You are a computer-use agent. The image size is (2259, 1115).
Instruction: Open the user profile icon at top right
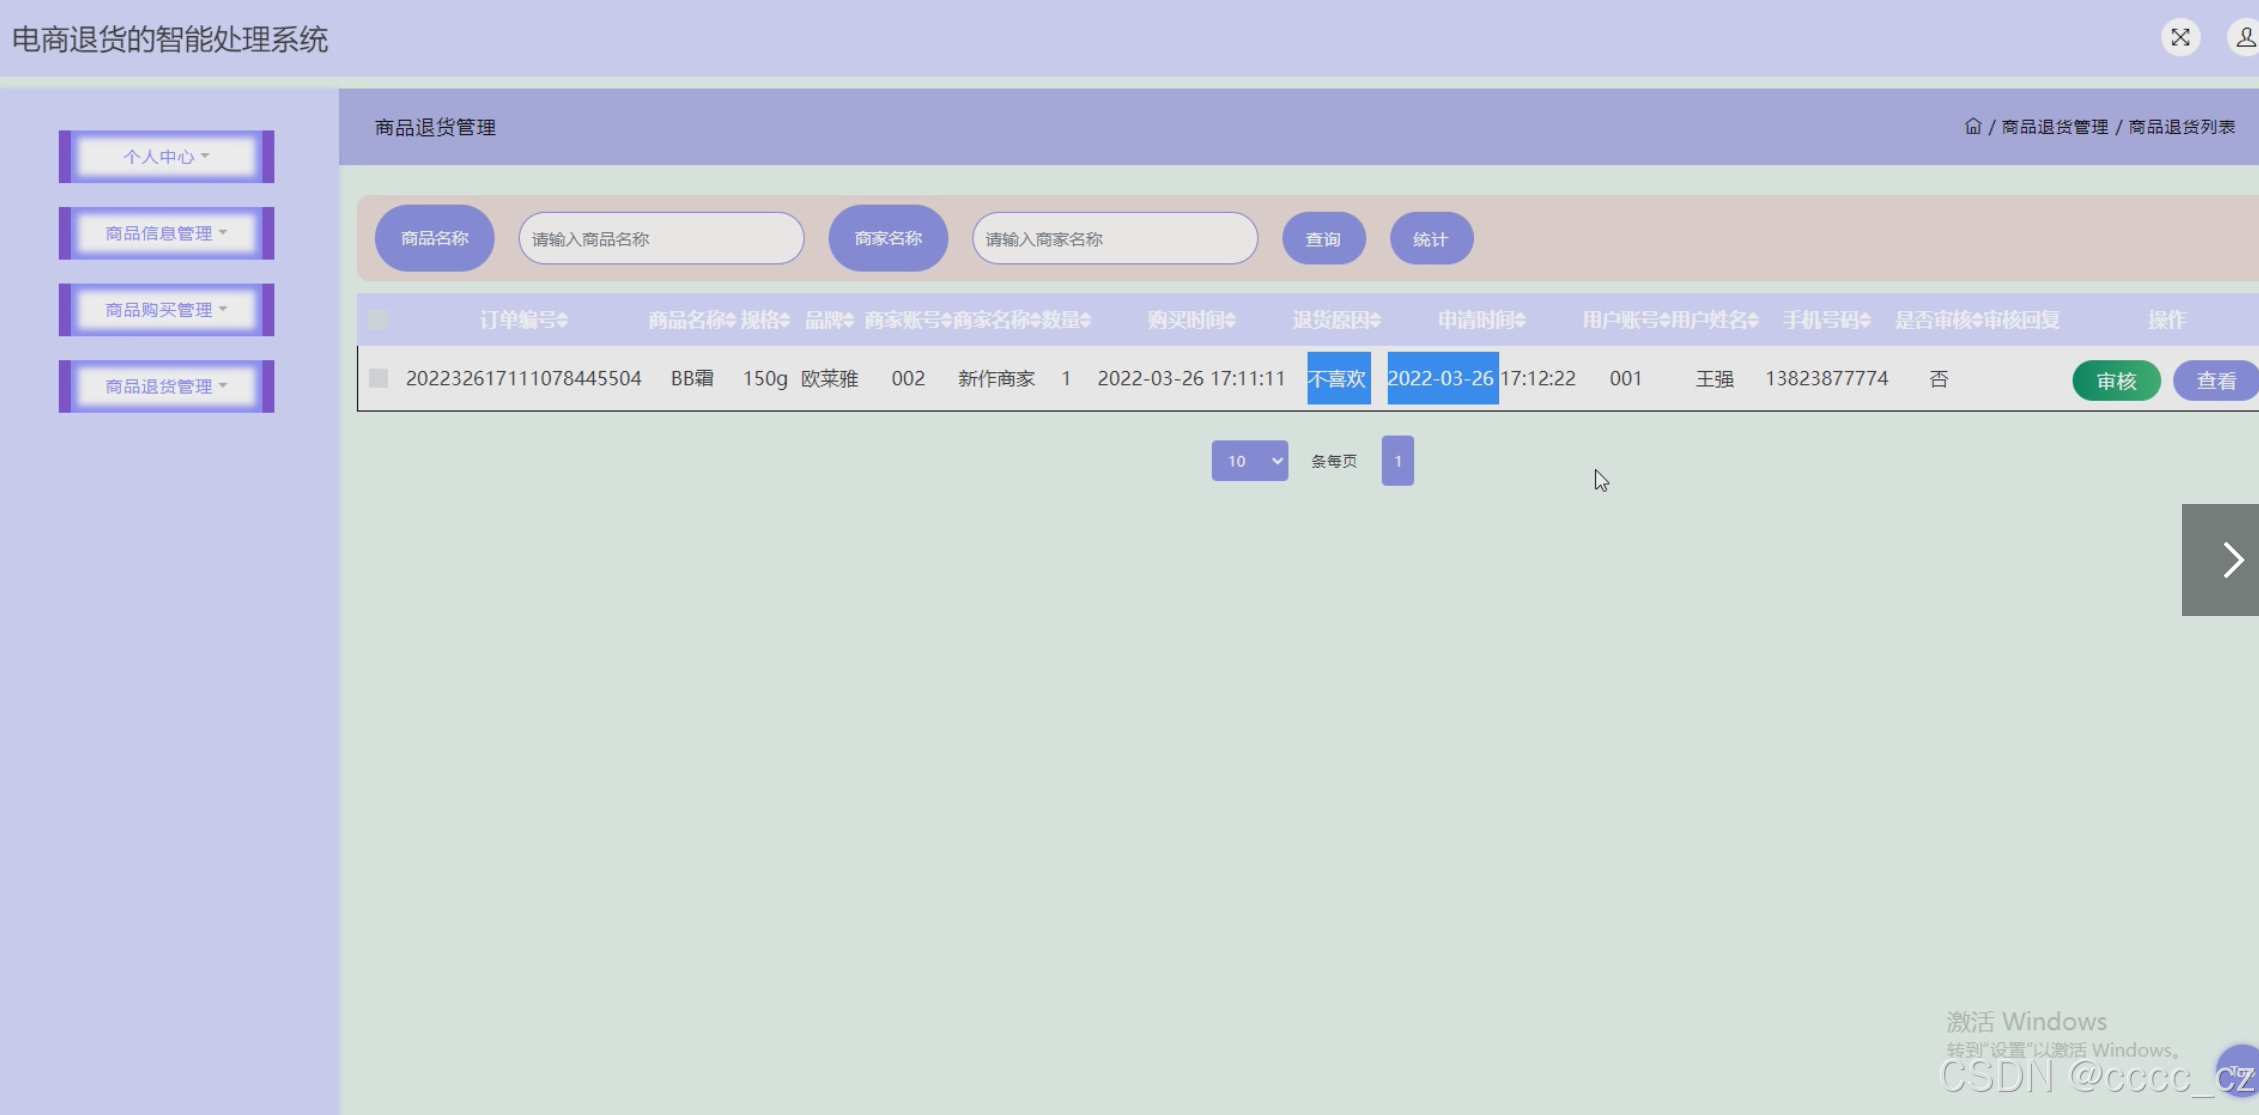2245,38
